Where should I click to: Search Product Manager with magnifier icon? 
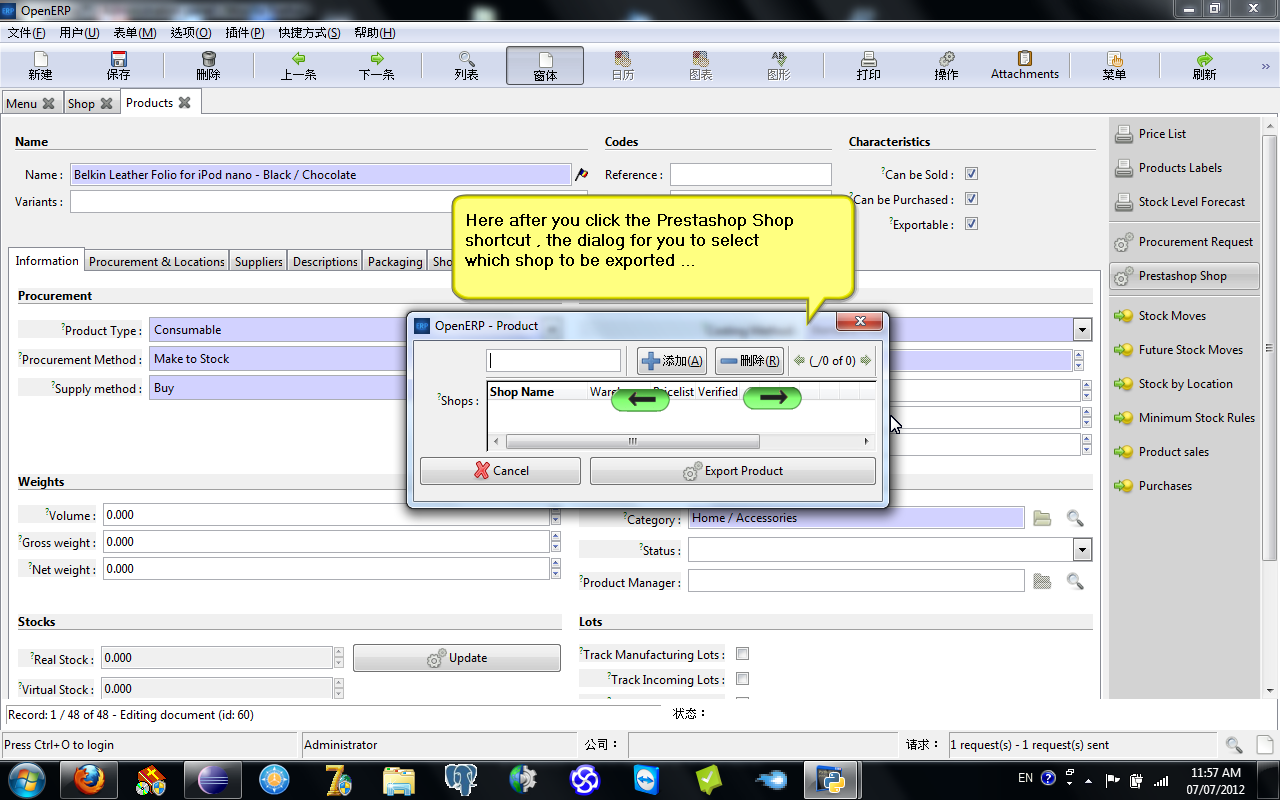[x=1074, y=581]
